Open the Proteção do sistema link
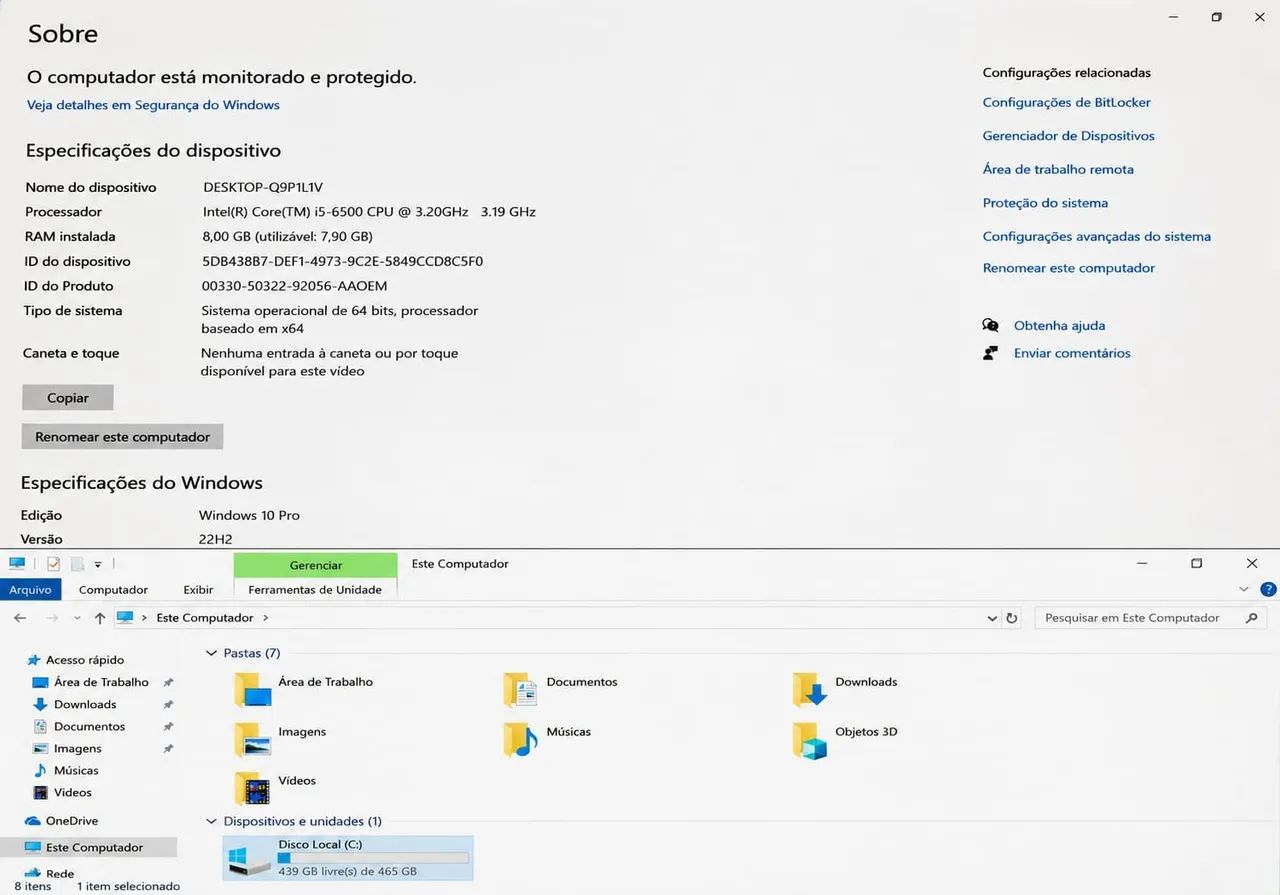The width and height of the screenshot is (1280, 895). [x=1045, y=203]
